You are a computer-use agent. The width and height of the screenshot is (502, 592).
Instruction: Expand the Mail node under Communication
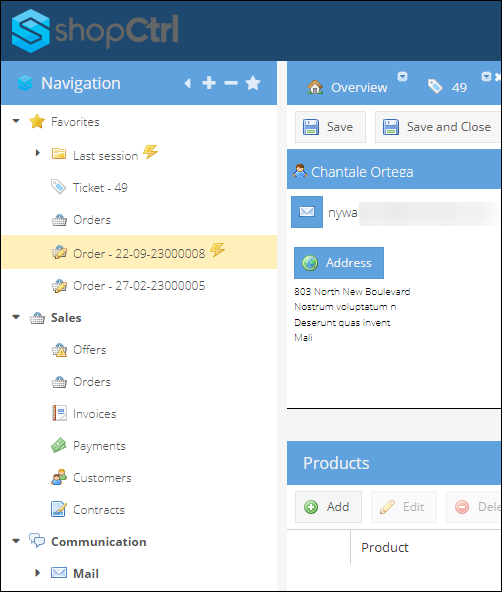37,573
